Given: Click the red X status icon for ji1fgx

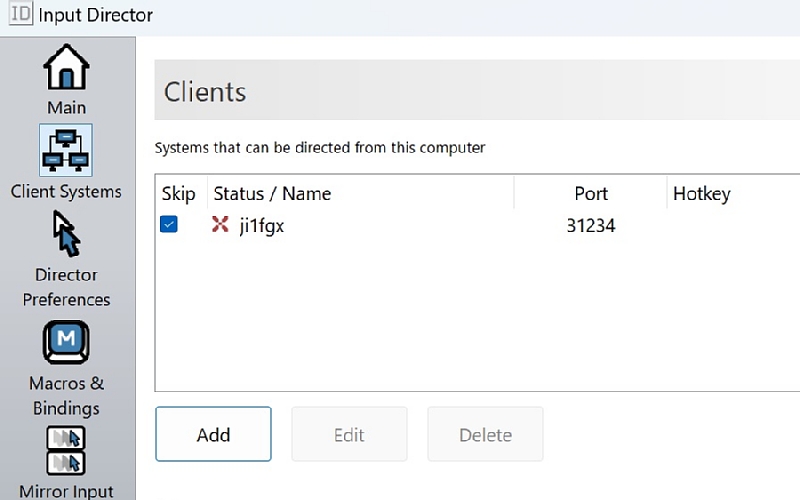Looking at the screenshot, I should pyautogui.click(x=220, y=224).
